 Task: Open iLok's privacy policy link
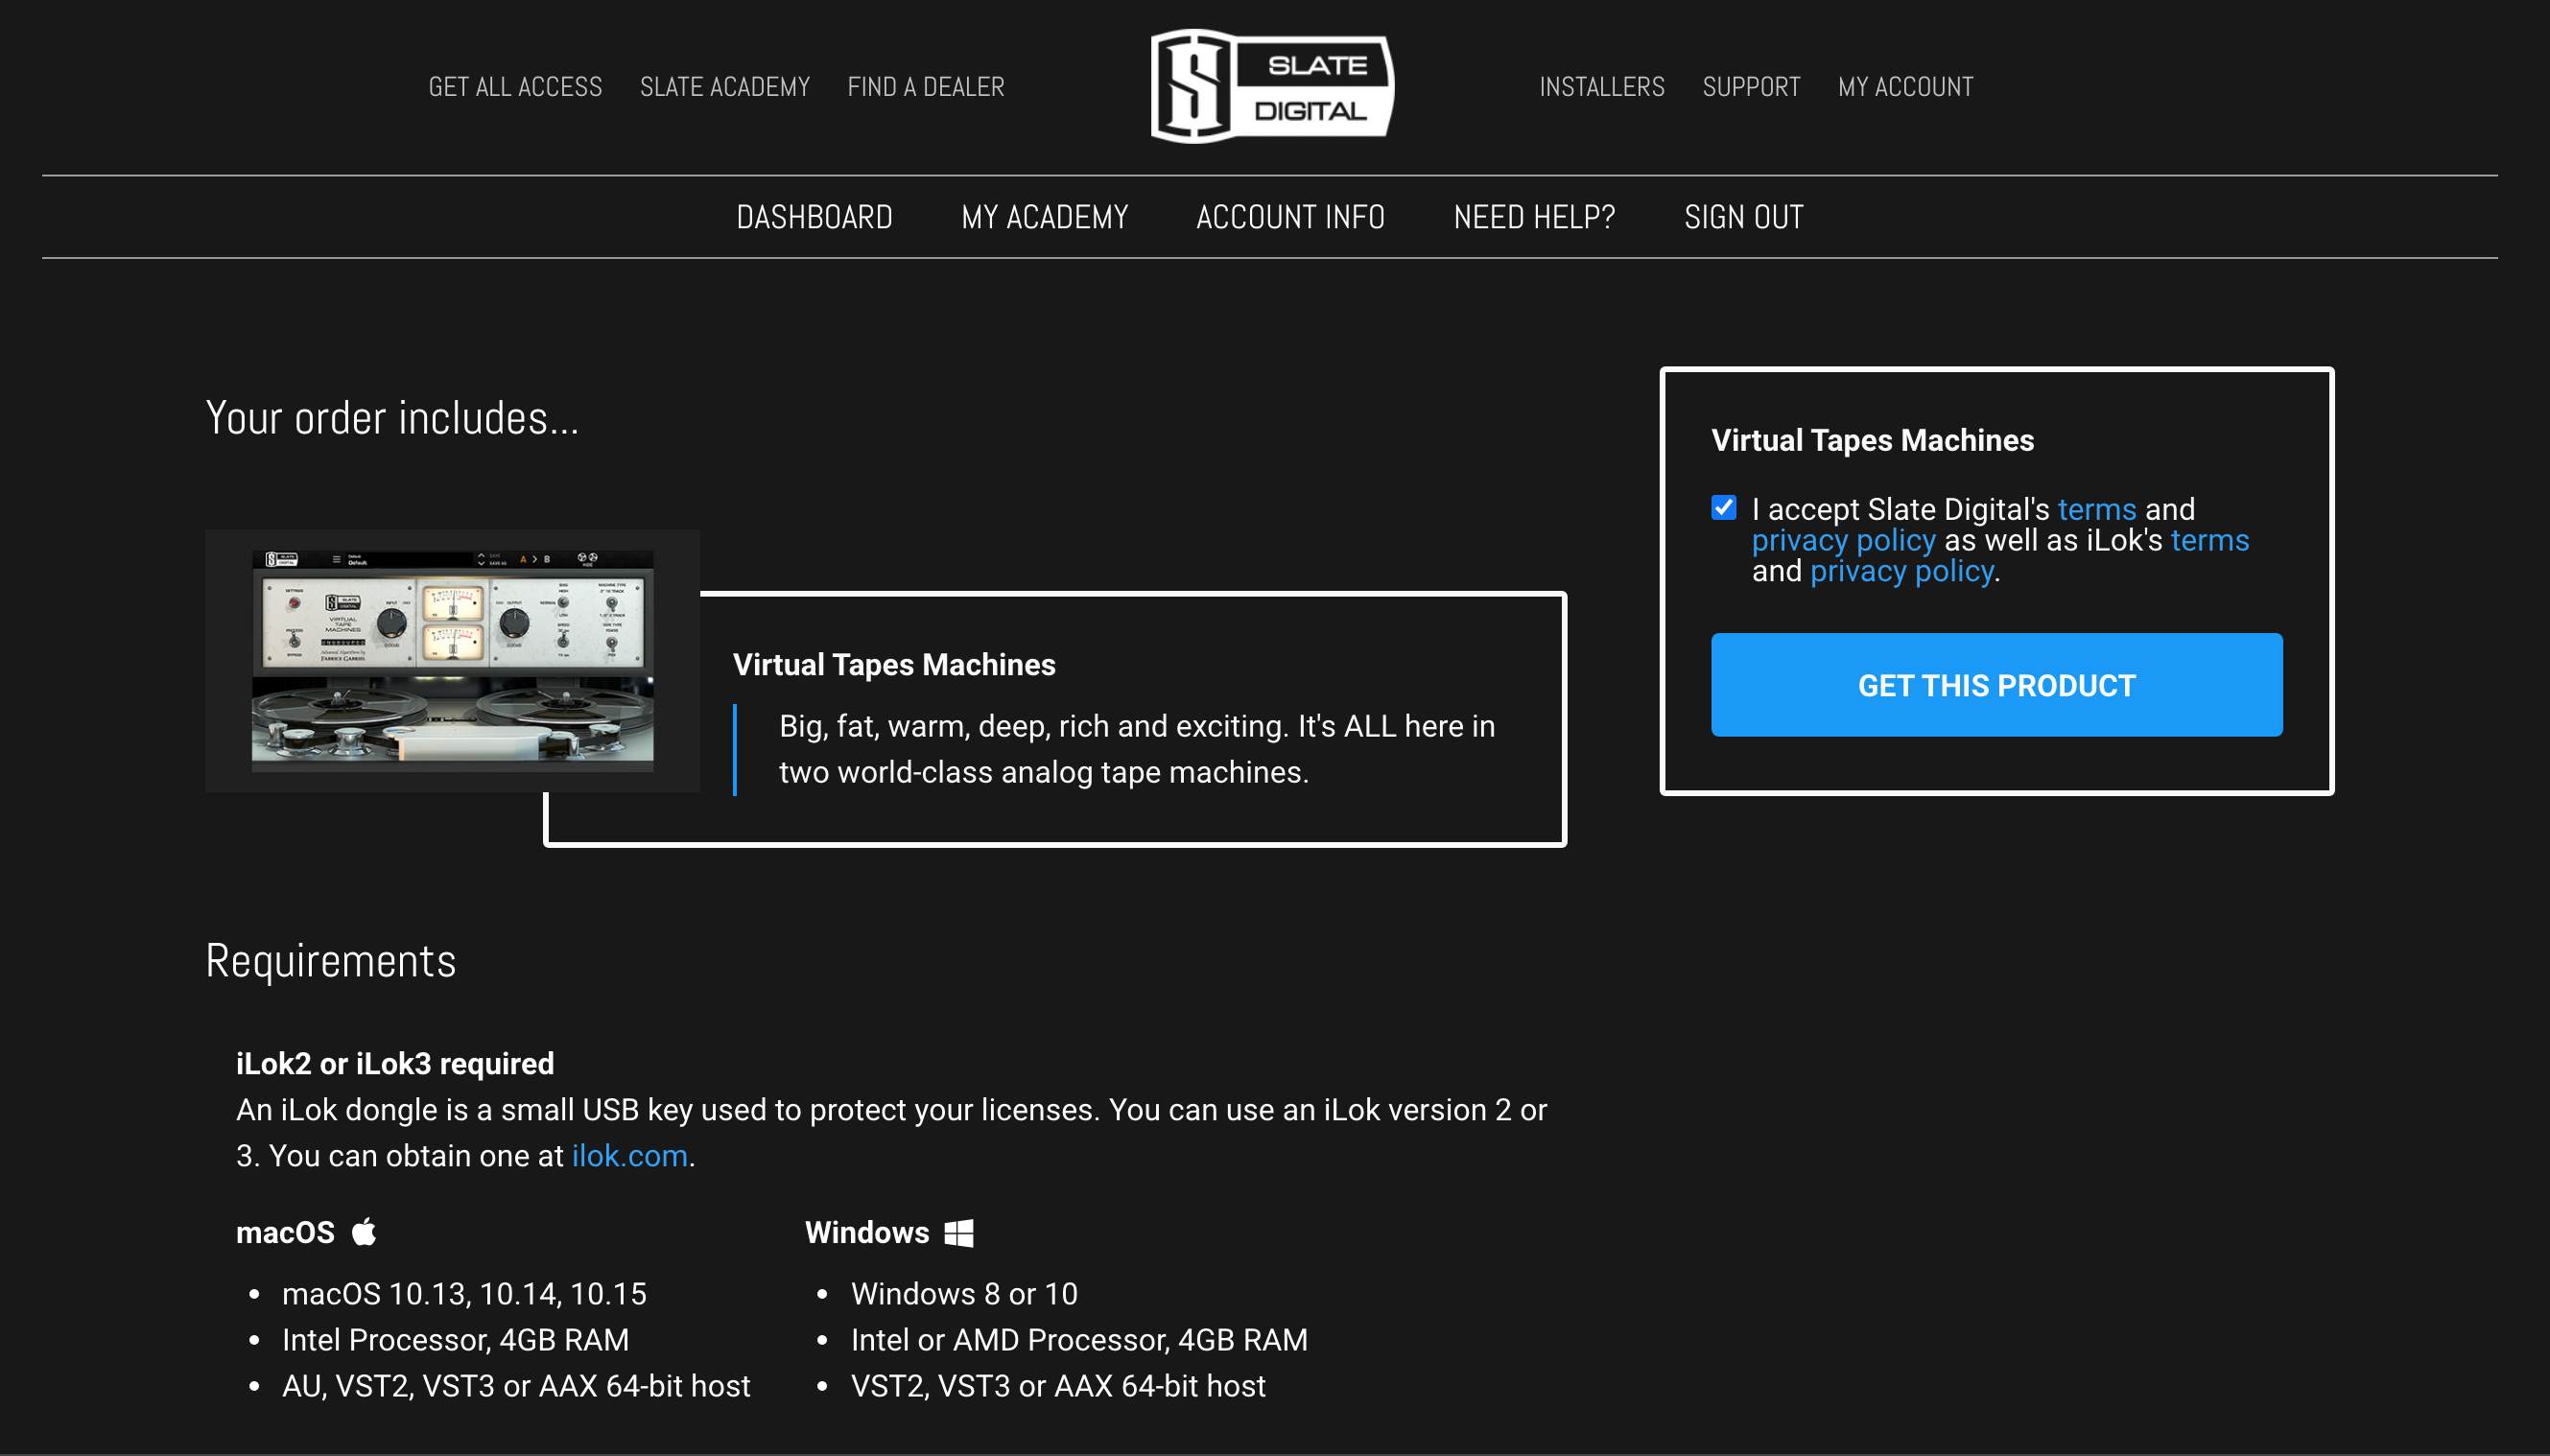click(x=1901, y=571)
